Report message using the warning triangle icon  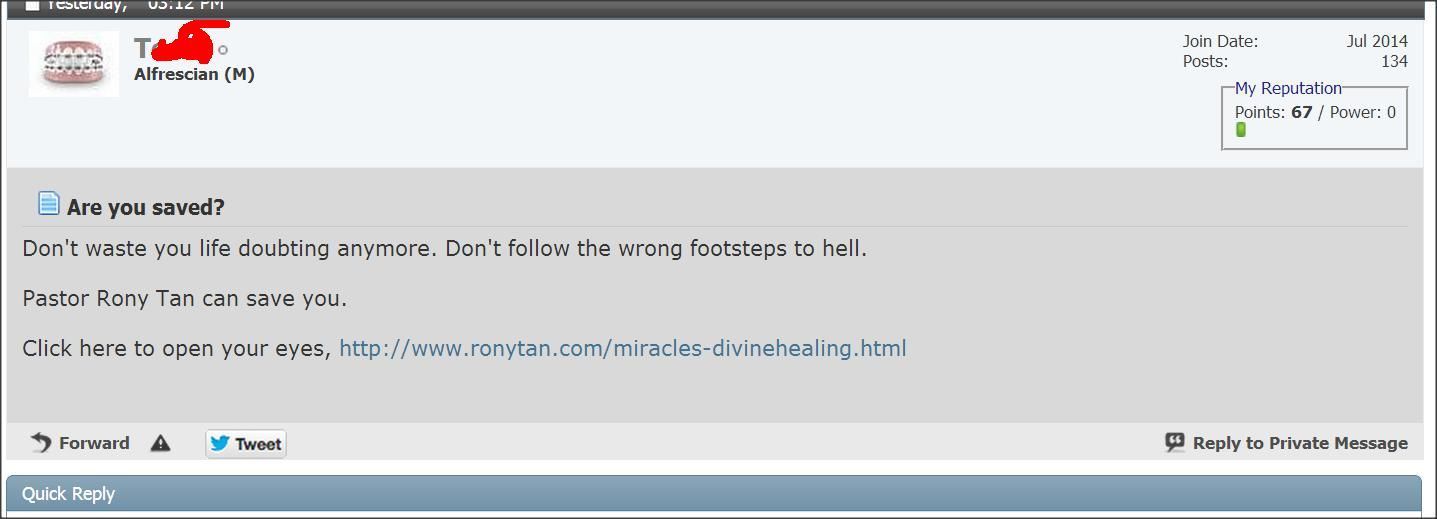[x=160, y=443]
